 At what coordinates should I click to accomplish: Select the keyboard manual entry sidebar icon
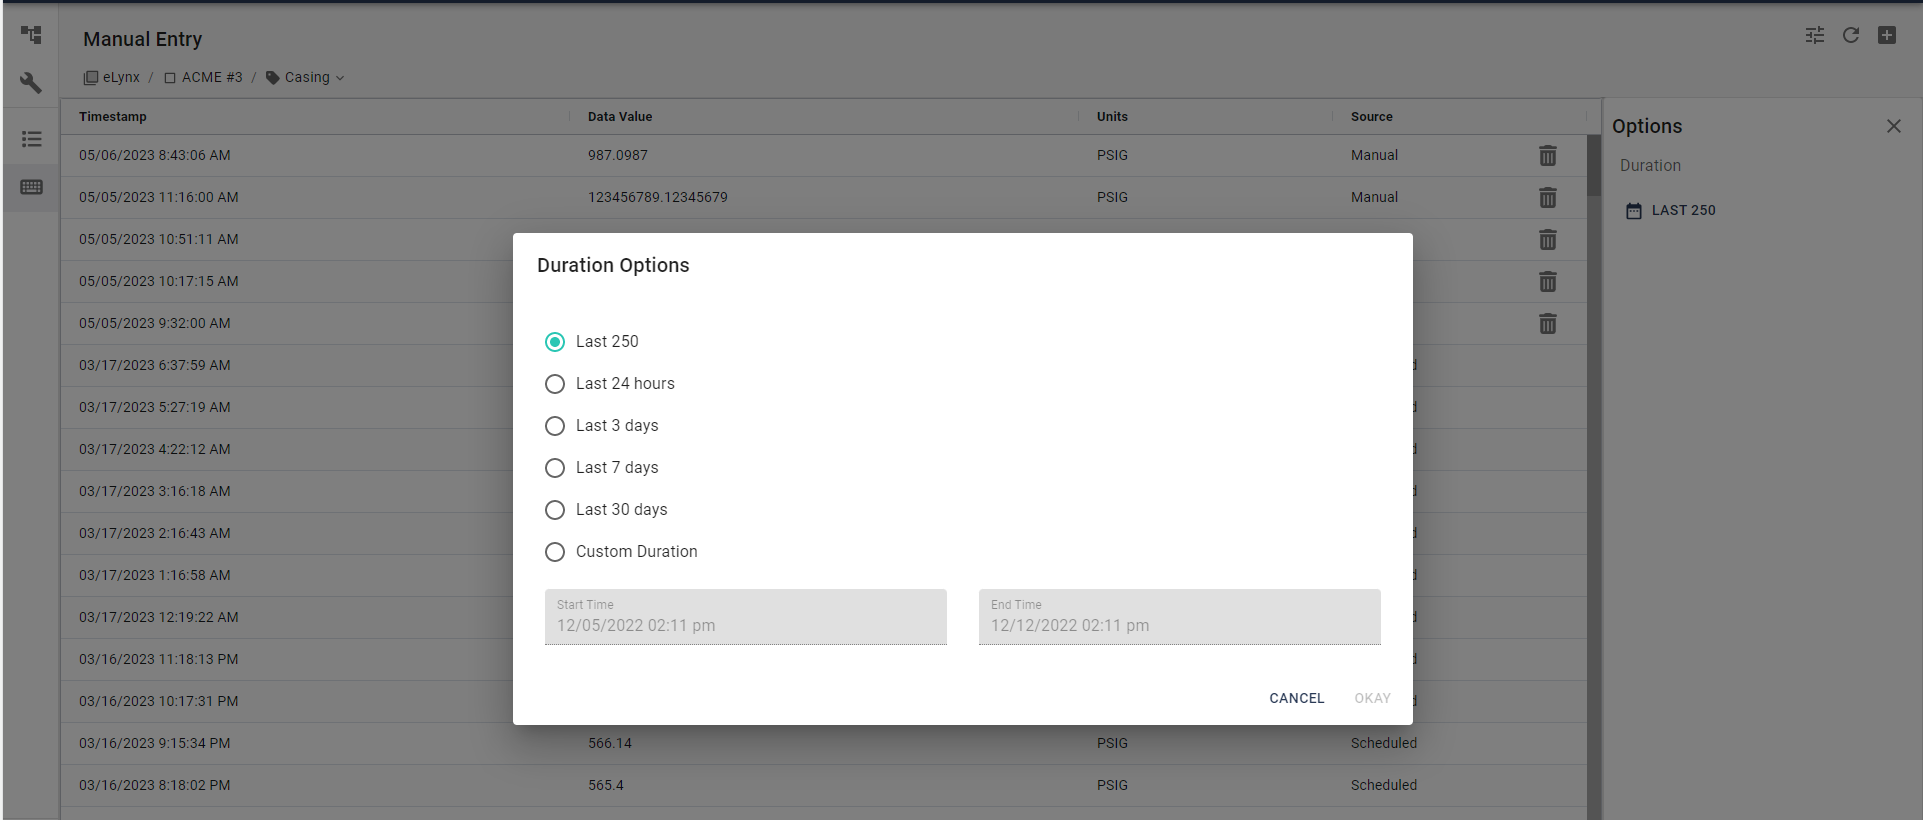click(x=31, y=187)
